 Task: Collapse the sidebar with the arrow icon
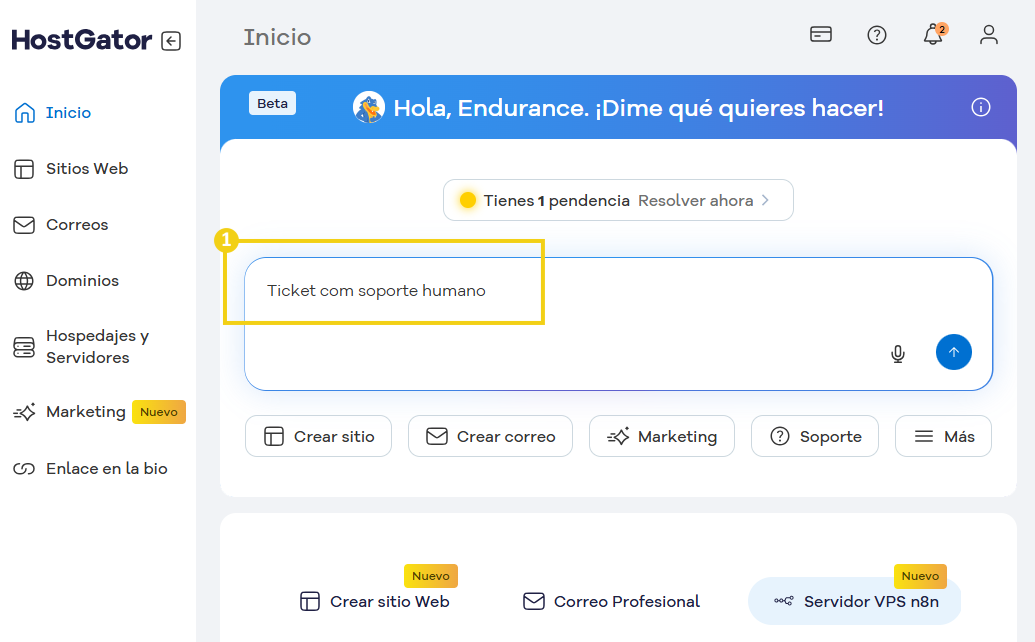tap(170, 39)
